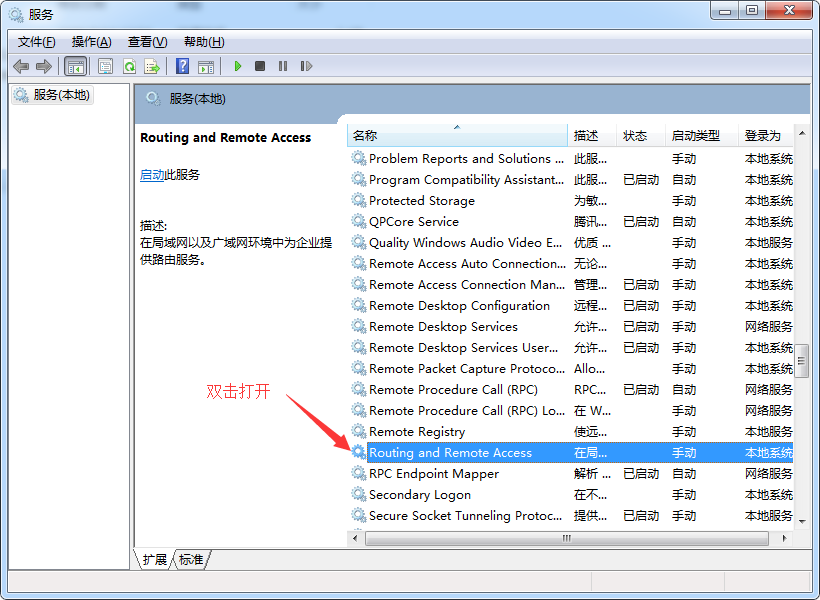This screenshot has height=600, width=820.
Task: Open 操作(A) menu
Action: click(x=92, y=42)
